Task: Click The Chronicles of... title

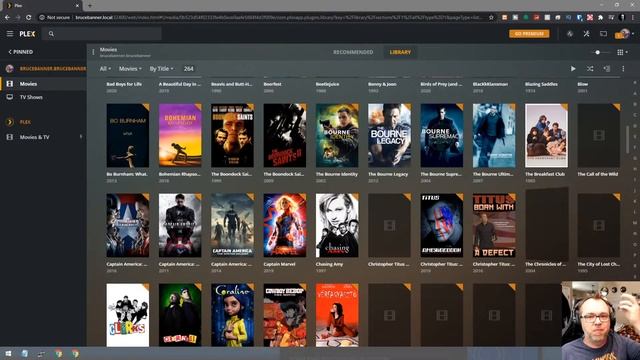Action: 545,264
